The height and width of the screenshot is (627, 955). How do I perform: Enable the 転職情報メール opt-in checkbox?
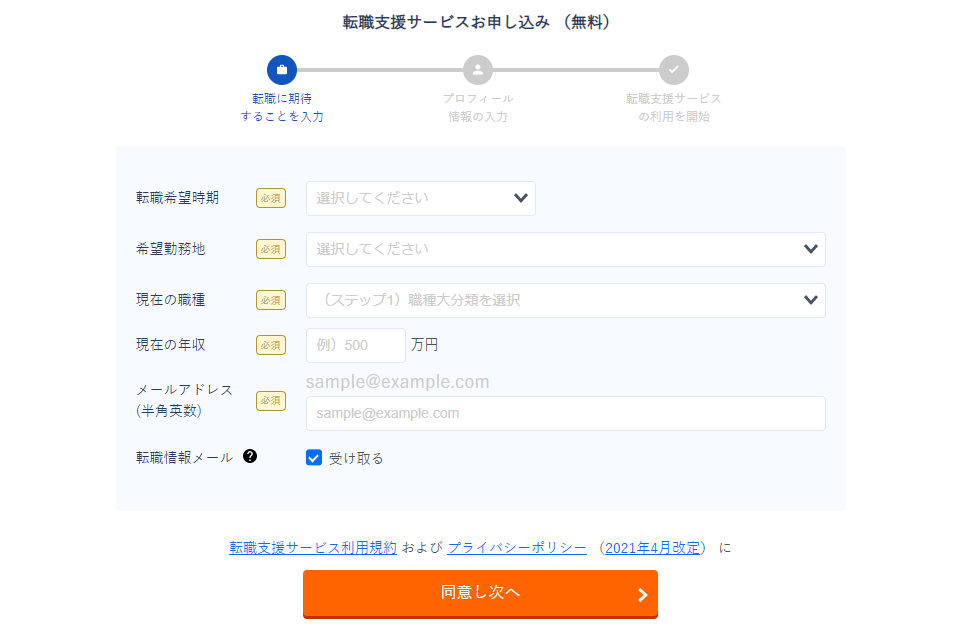coord(315,457)
